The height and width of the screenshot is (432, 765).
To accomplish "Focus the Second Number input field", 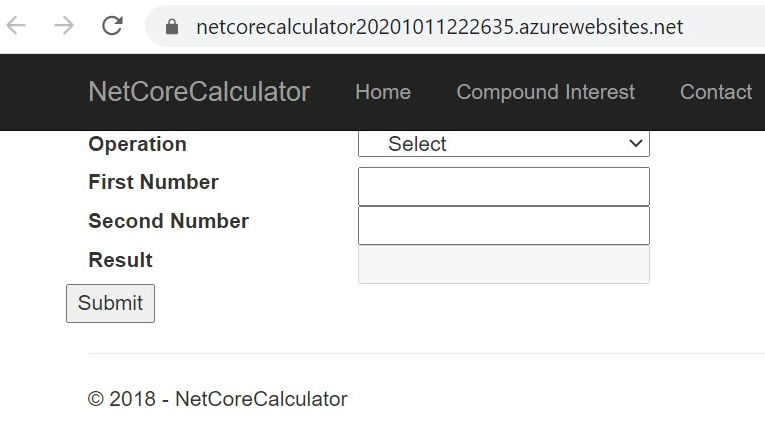I will [x=503, y=226].
